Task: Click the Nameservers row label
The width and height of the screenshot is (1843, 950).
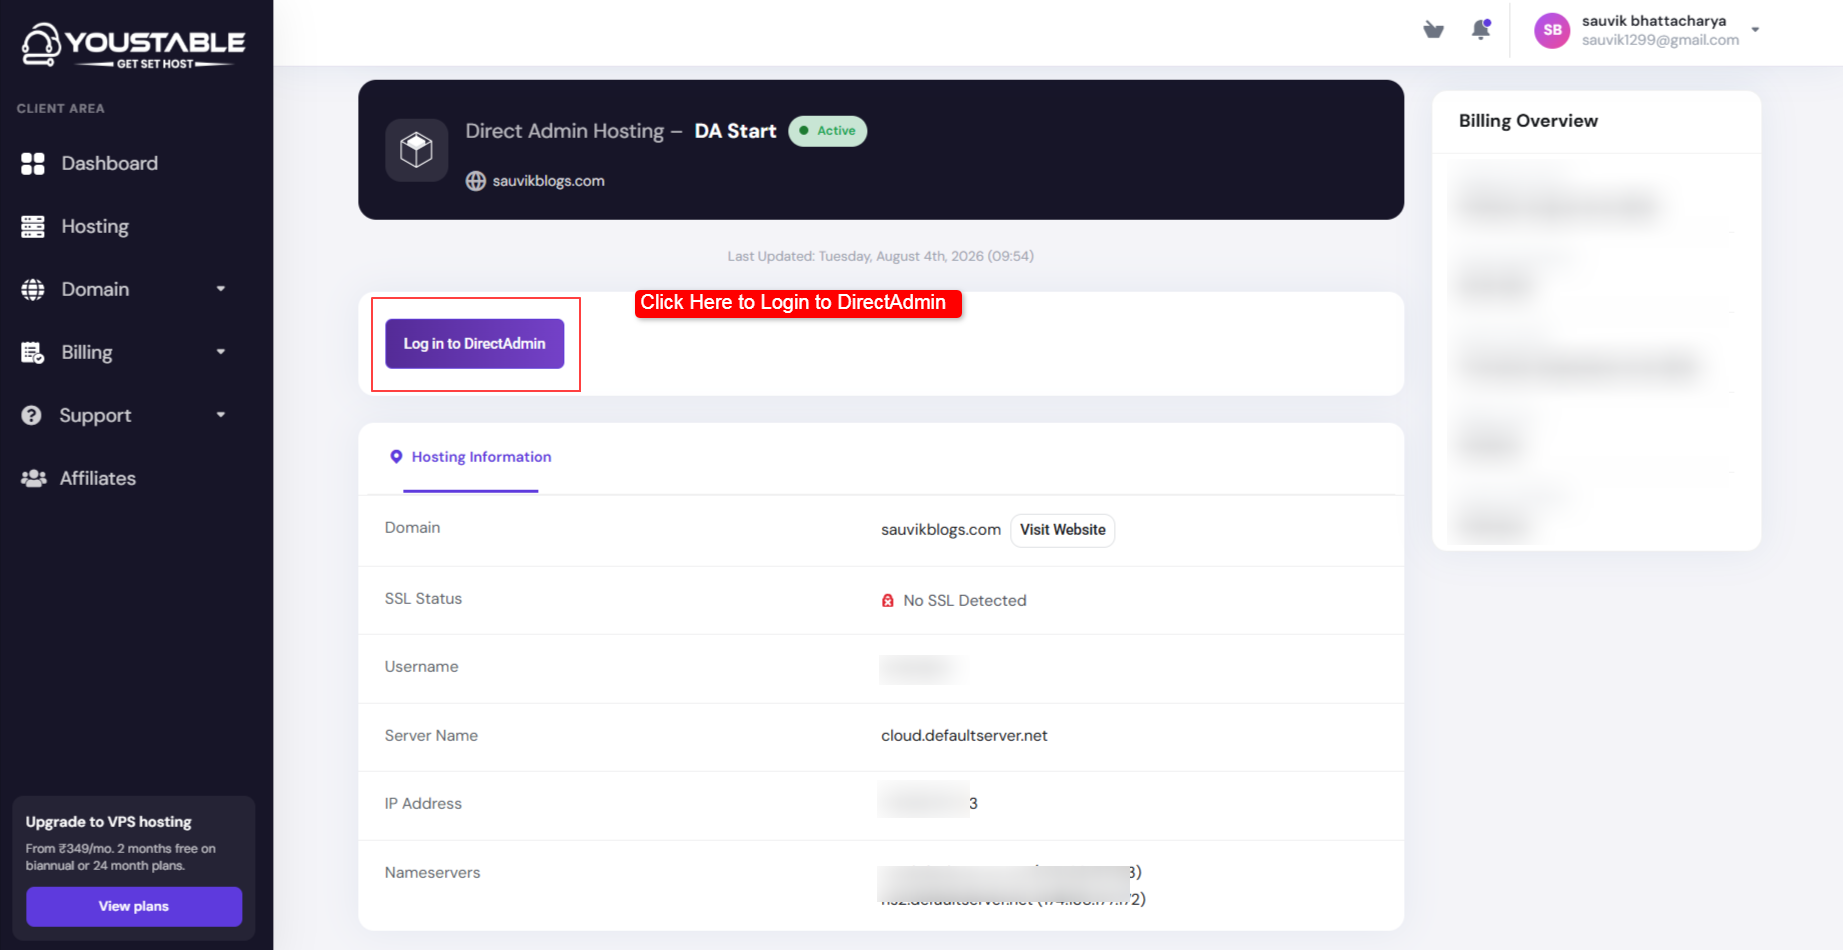Action: pyautogui.click(x=433, y=873)
